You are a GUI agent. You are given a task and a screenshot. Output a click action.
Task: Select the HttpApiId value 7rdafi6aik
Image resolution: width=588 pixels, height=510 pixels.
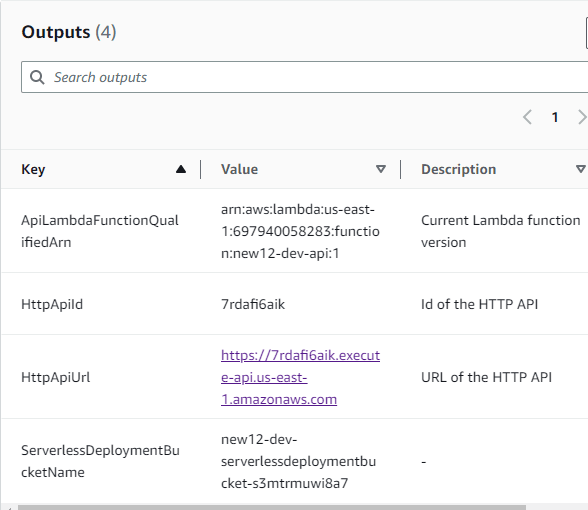coord(253,304)
